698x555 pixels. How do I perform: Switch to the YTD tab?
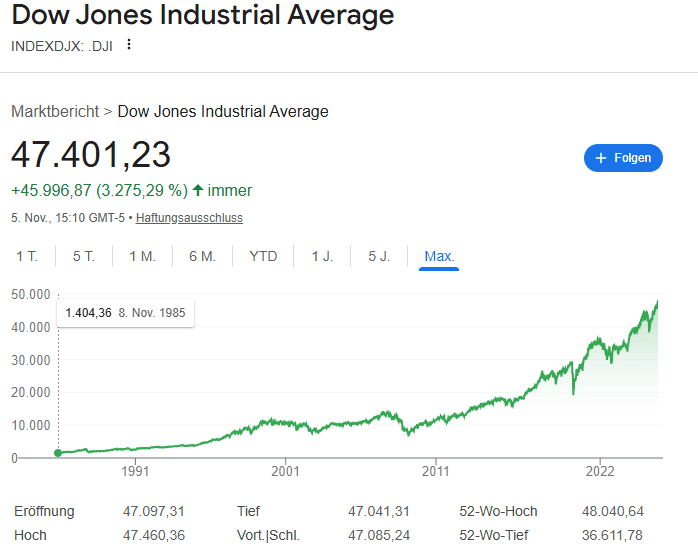pyautogui.click(x=263, y=256)
